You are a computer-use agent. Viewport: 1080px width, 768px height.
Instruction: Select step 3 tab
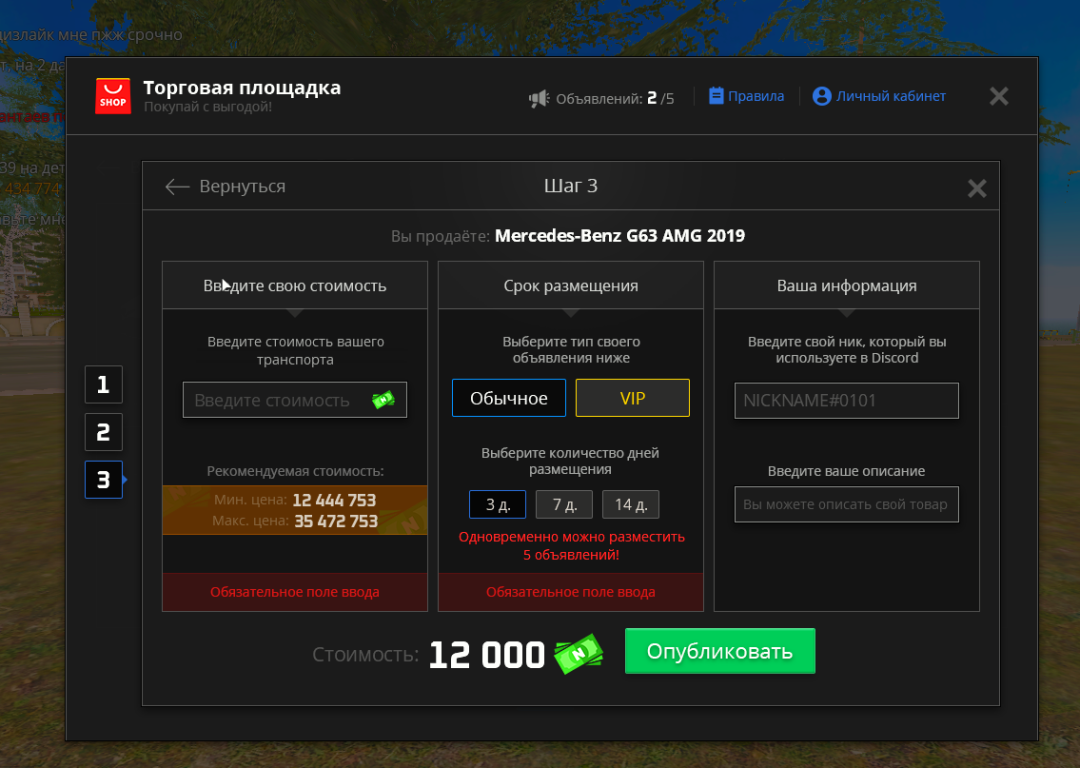pos(103,479)
